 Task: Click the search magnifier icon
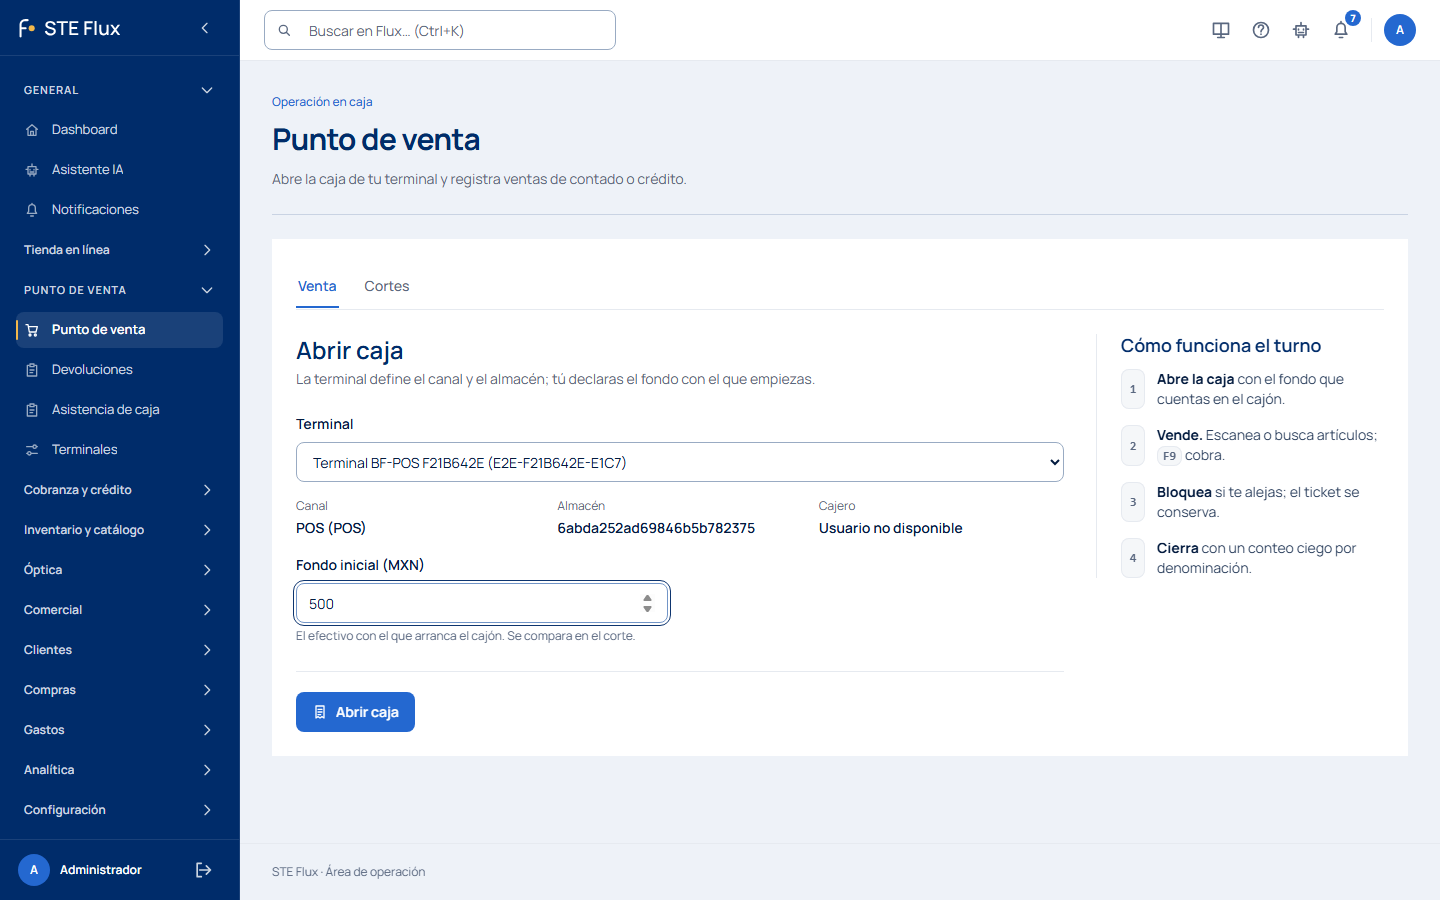(x=285, y=31)
